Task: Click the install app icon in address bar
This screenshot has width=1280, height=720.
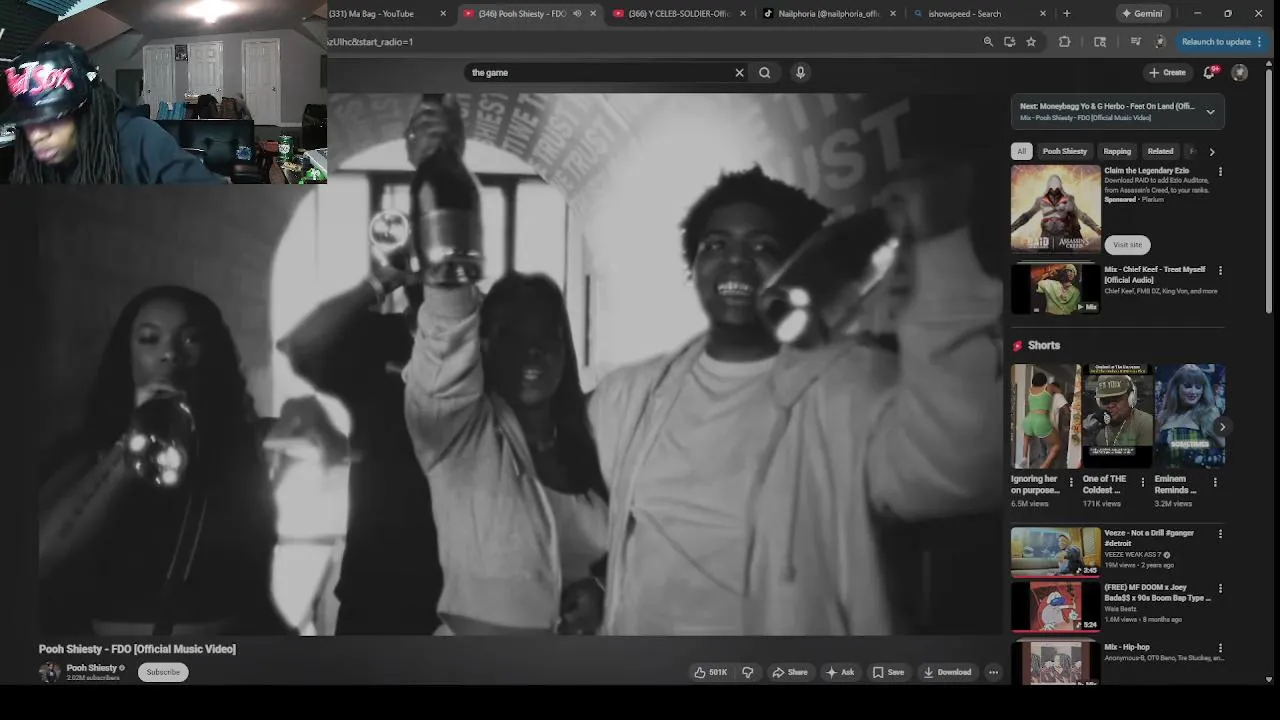Action: click(x=1009, y=42)
